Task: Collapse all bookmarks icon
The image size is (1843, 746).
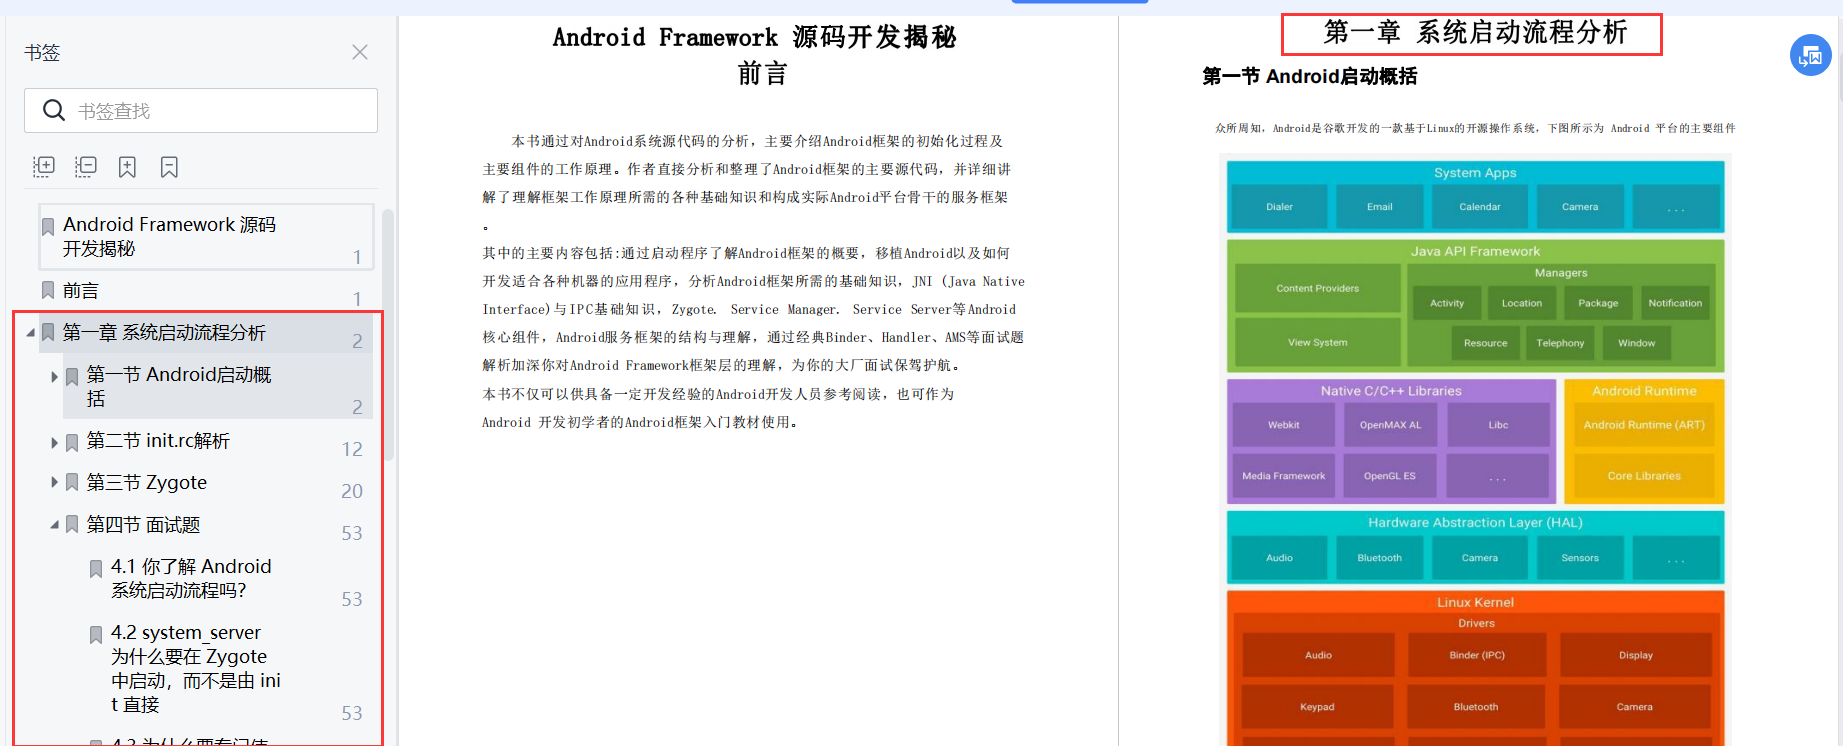Action: pyautogui.click(x=86, y=167)
